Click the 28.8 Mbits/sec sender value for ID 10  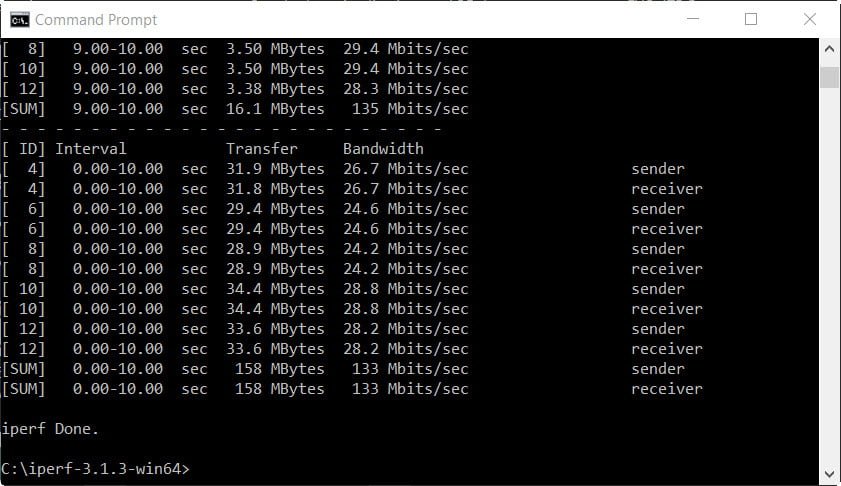click(405, 289)
